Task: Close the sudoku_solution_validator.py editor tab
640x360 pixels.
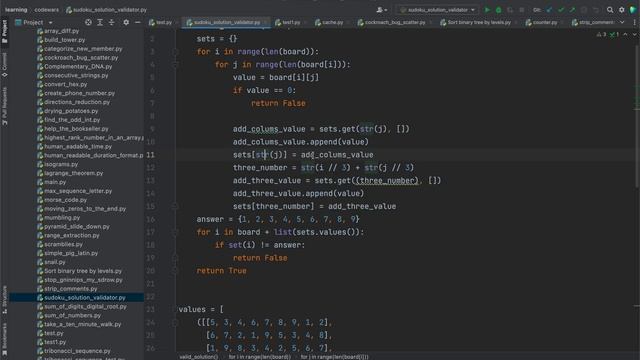Action: 266,22
